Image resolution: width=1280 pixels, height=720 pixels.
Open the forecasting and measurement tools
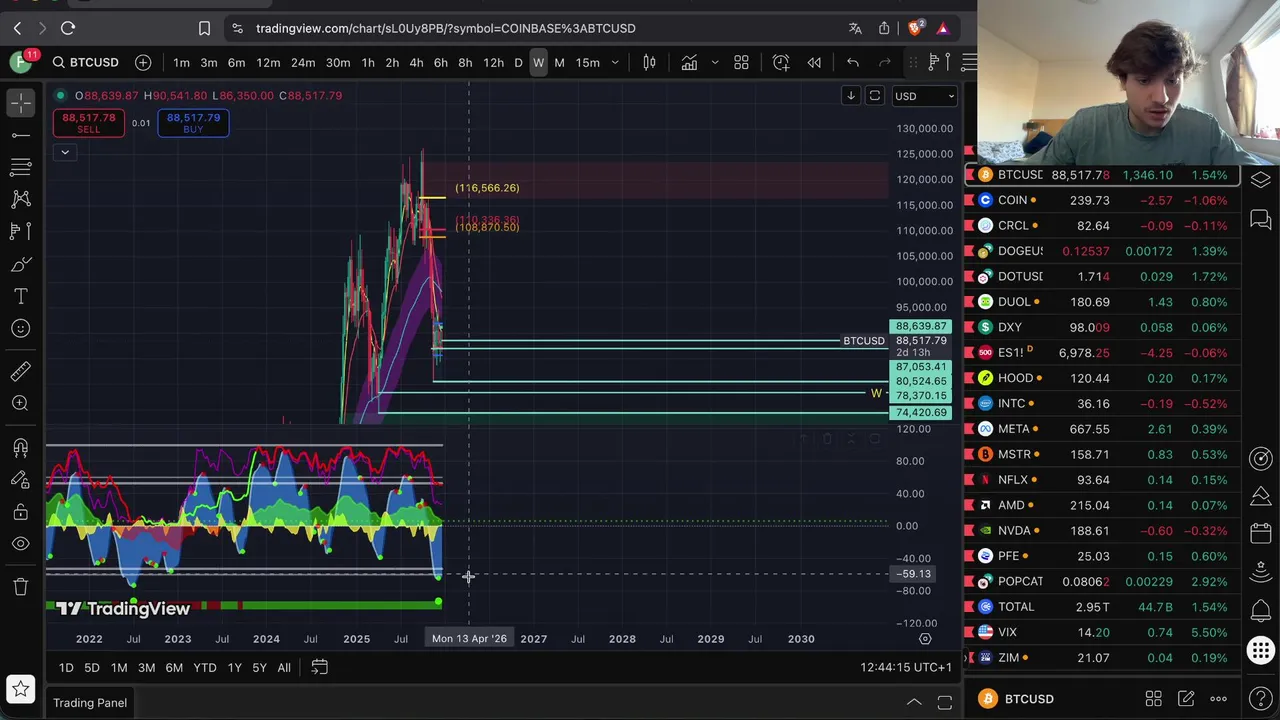[x=21, y=231]
